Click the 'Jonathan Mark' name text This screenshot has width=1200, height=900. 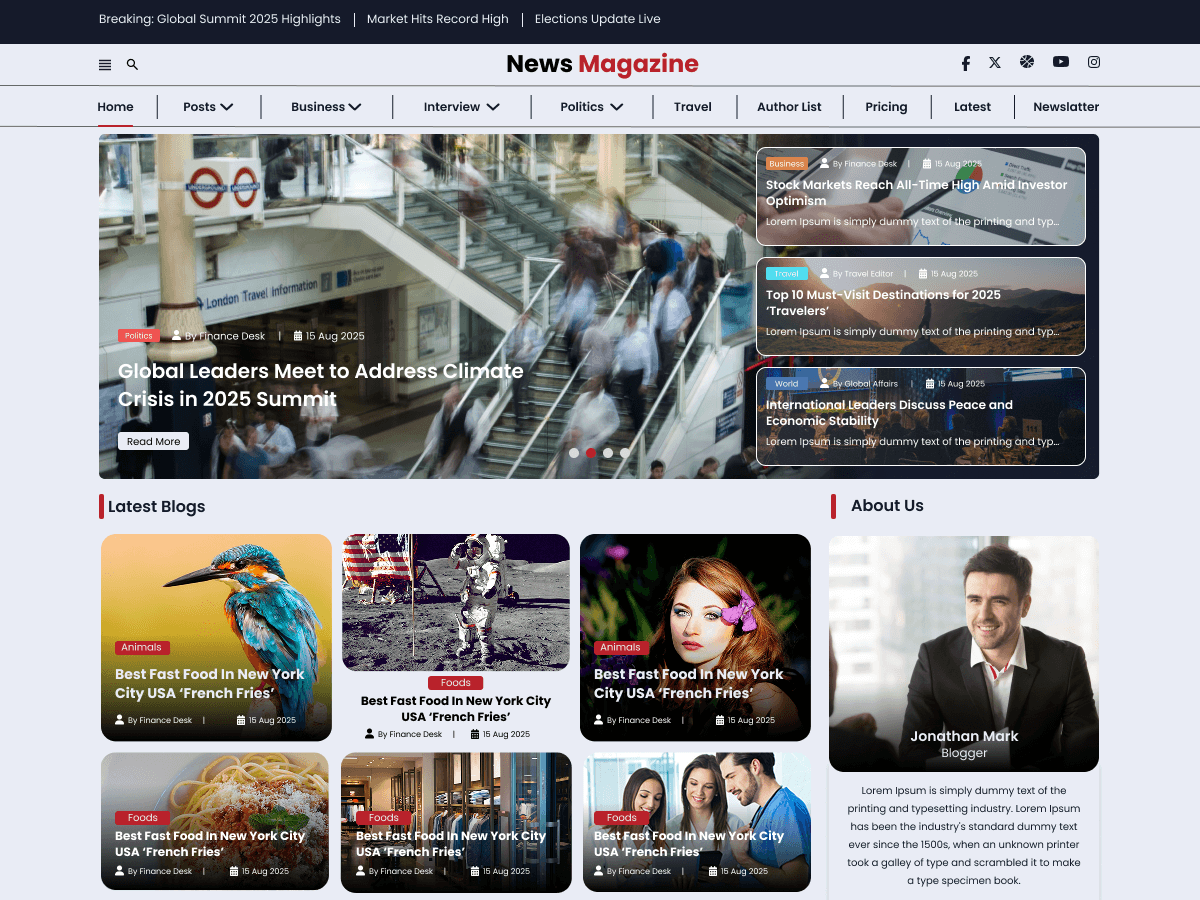[964, 736]
